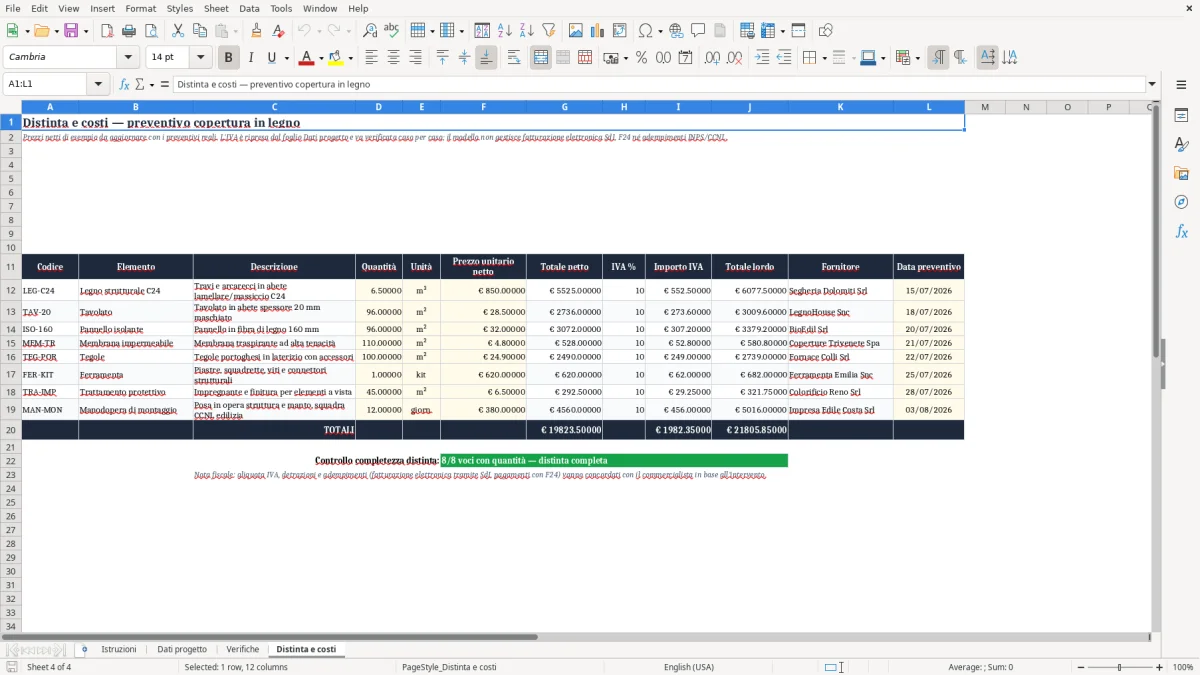Switch to the Dati progetto sheet tab
The width and height of the screenshot is (1200, 675).
(182, 649)
